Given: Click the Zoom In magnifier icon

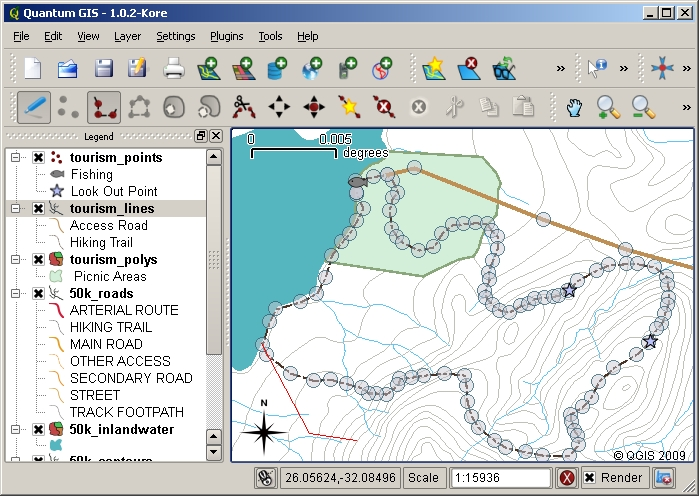Looking at the screenshot, I should pos(607,106).
